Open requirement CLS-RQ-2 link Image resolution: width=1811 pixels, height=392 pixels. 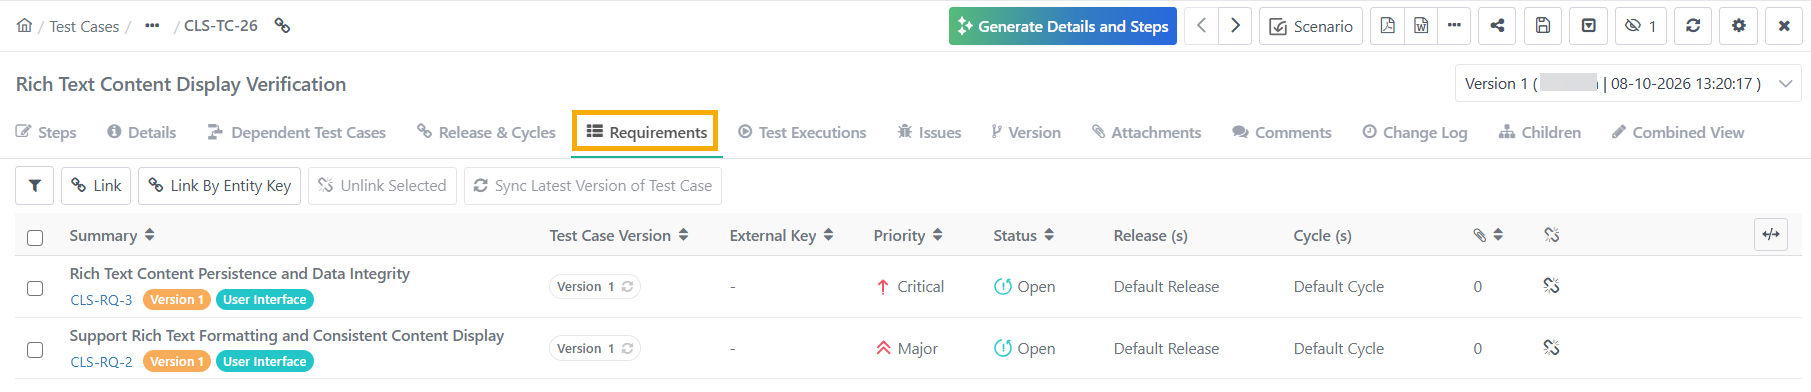[101, 362]
